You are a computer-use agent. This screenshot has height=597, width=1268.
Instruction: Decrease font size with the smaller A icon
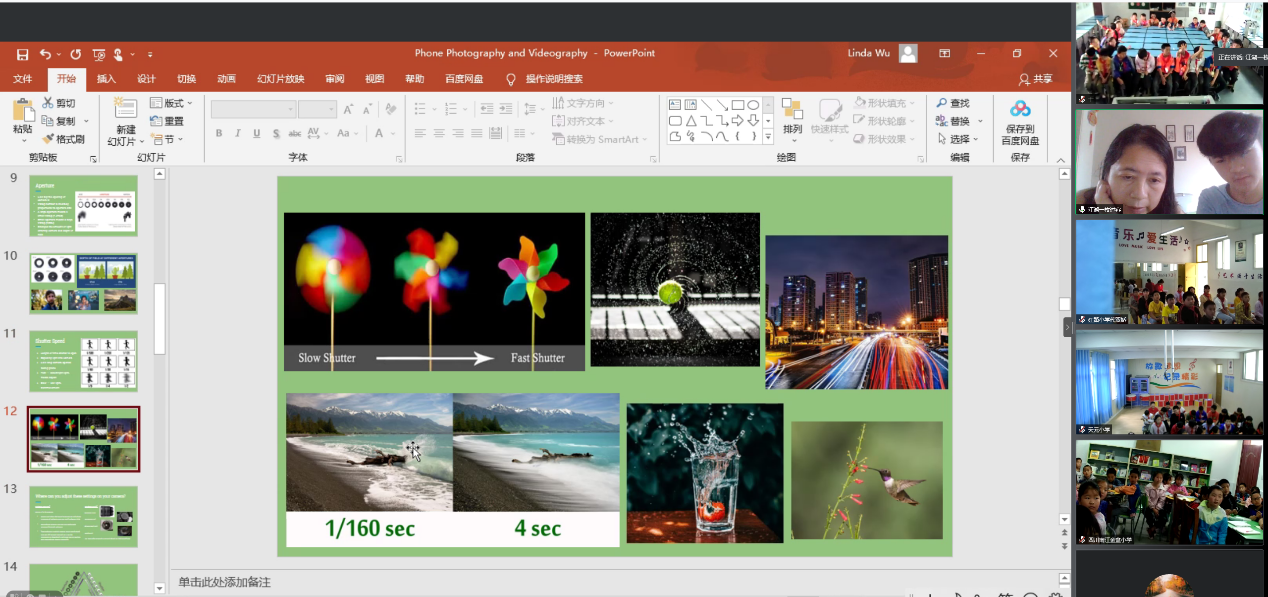coord(367,109)
